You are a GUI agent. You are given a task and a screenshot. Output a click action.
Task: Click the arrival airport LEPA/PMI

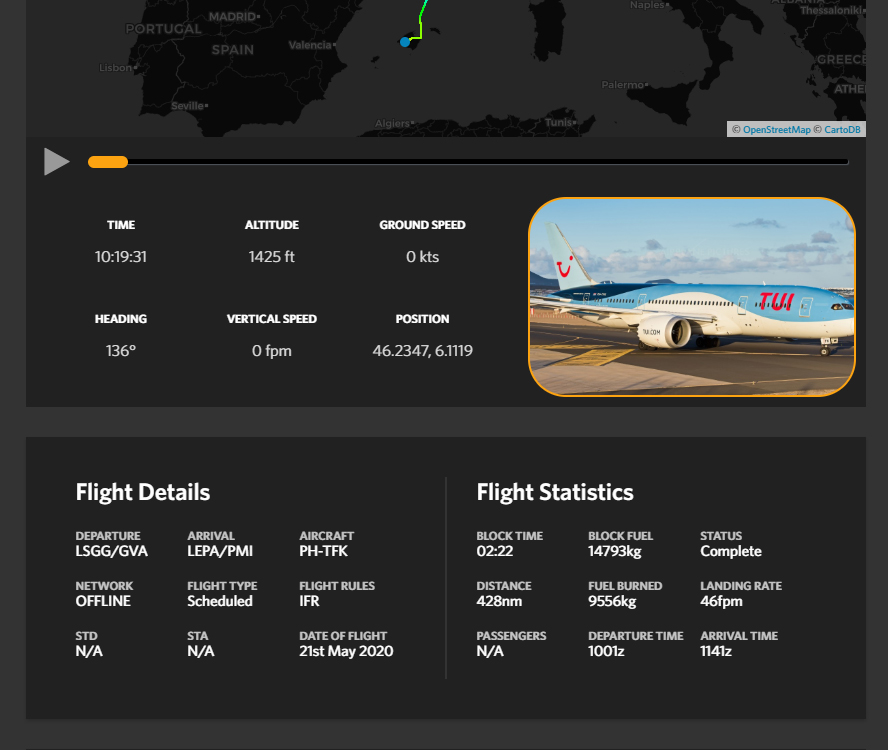[220, 551]
